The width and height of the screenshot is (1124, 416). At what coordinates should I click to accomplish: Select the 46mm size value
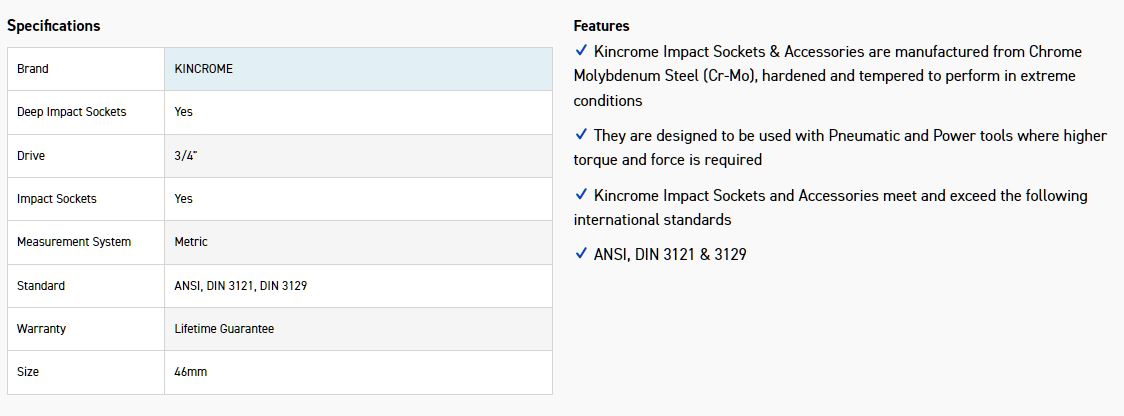point(191,372)
